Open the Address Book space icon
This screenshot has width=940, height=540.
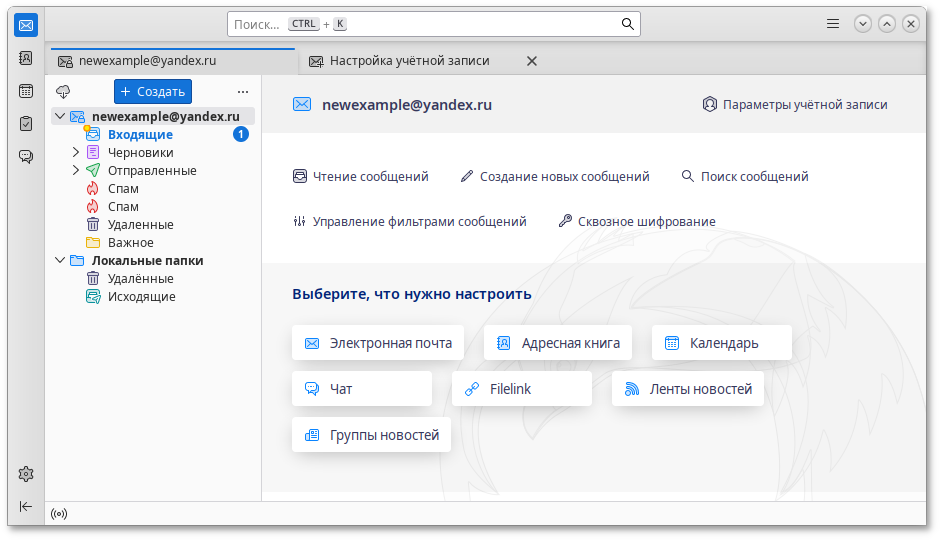pos(26,58)
